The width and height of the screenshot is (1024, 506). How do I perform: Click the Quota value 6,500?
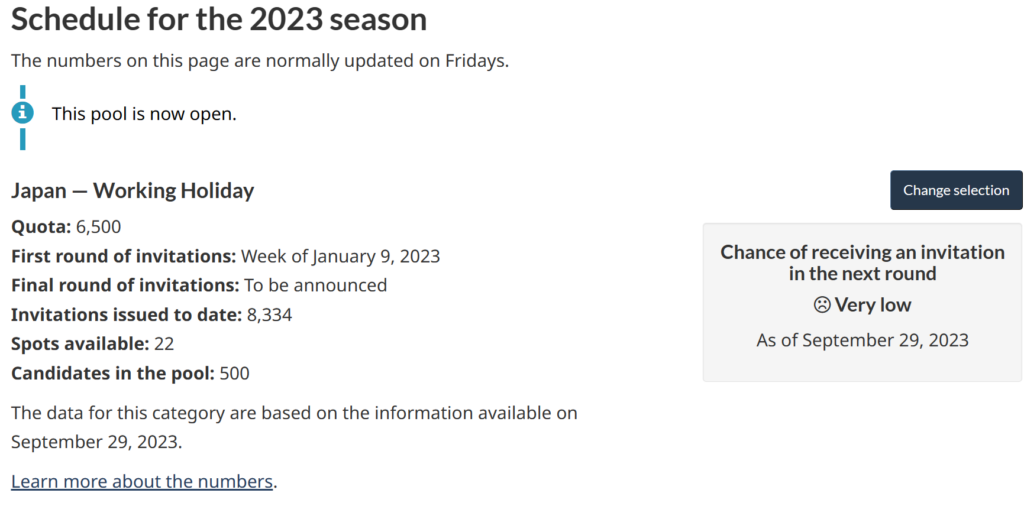[x=99, y=227]
